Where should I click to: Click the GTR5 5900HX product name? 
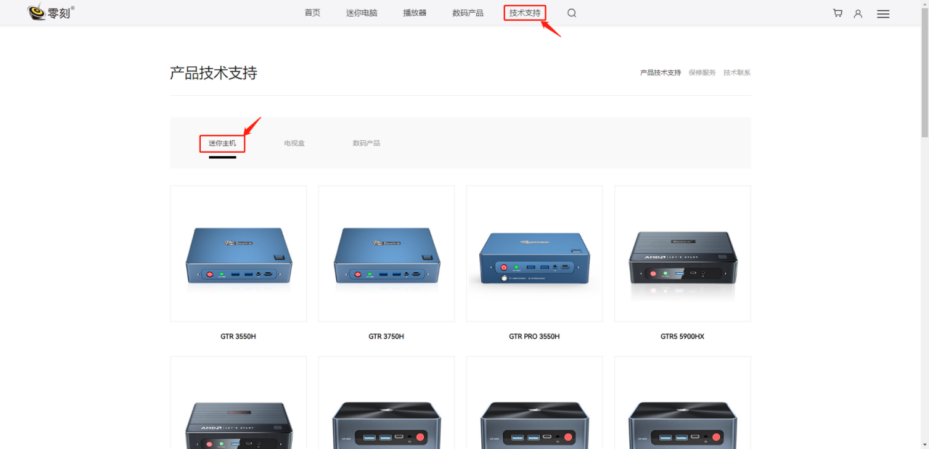click(x=683, y=337)
